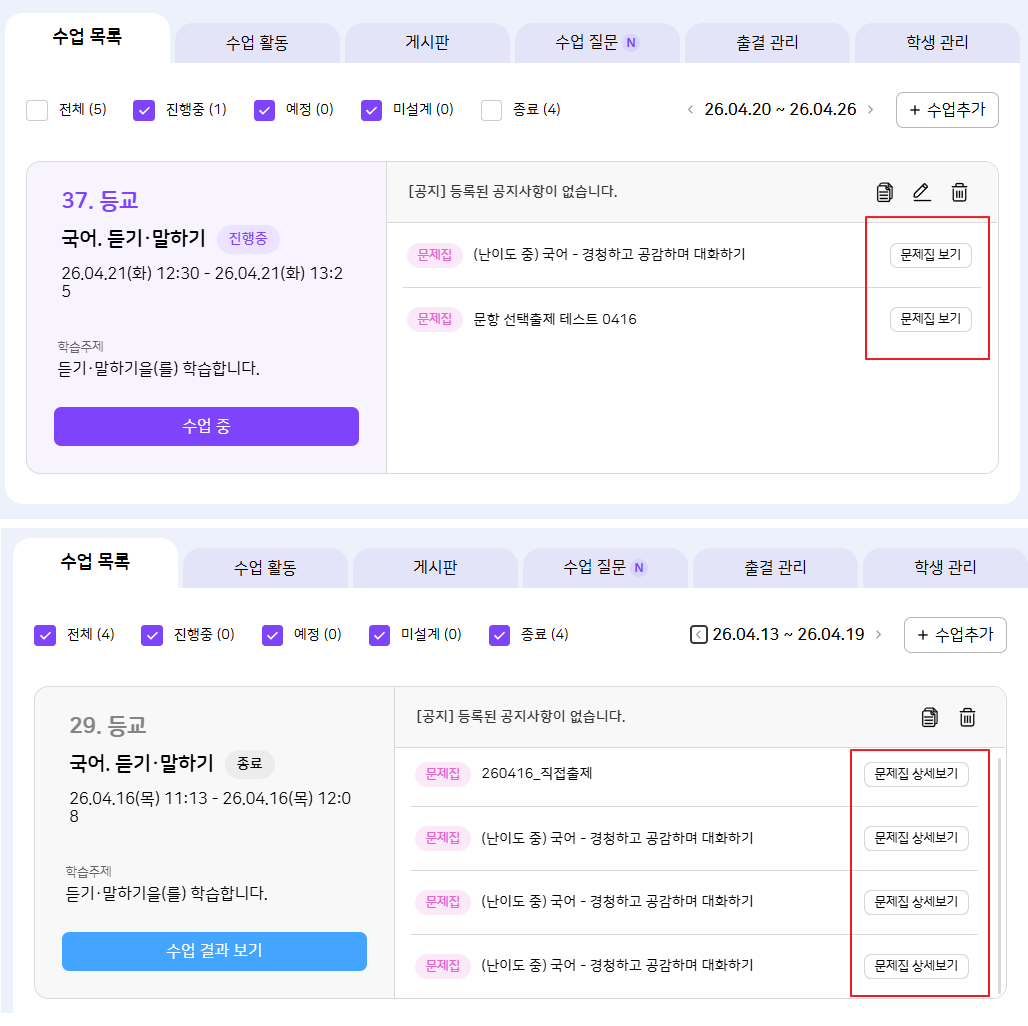Open the date range 26.04.20 ~ 26.04.26 picker
Screen dimensions: 1028x1026
click(780, 110)
